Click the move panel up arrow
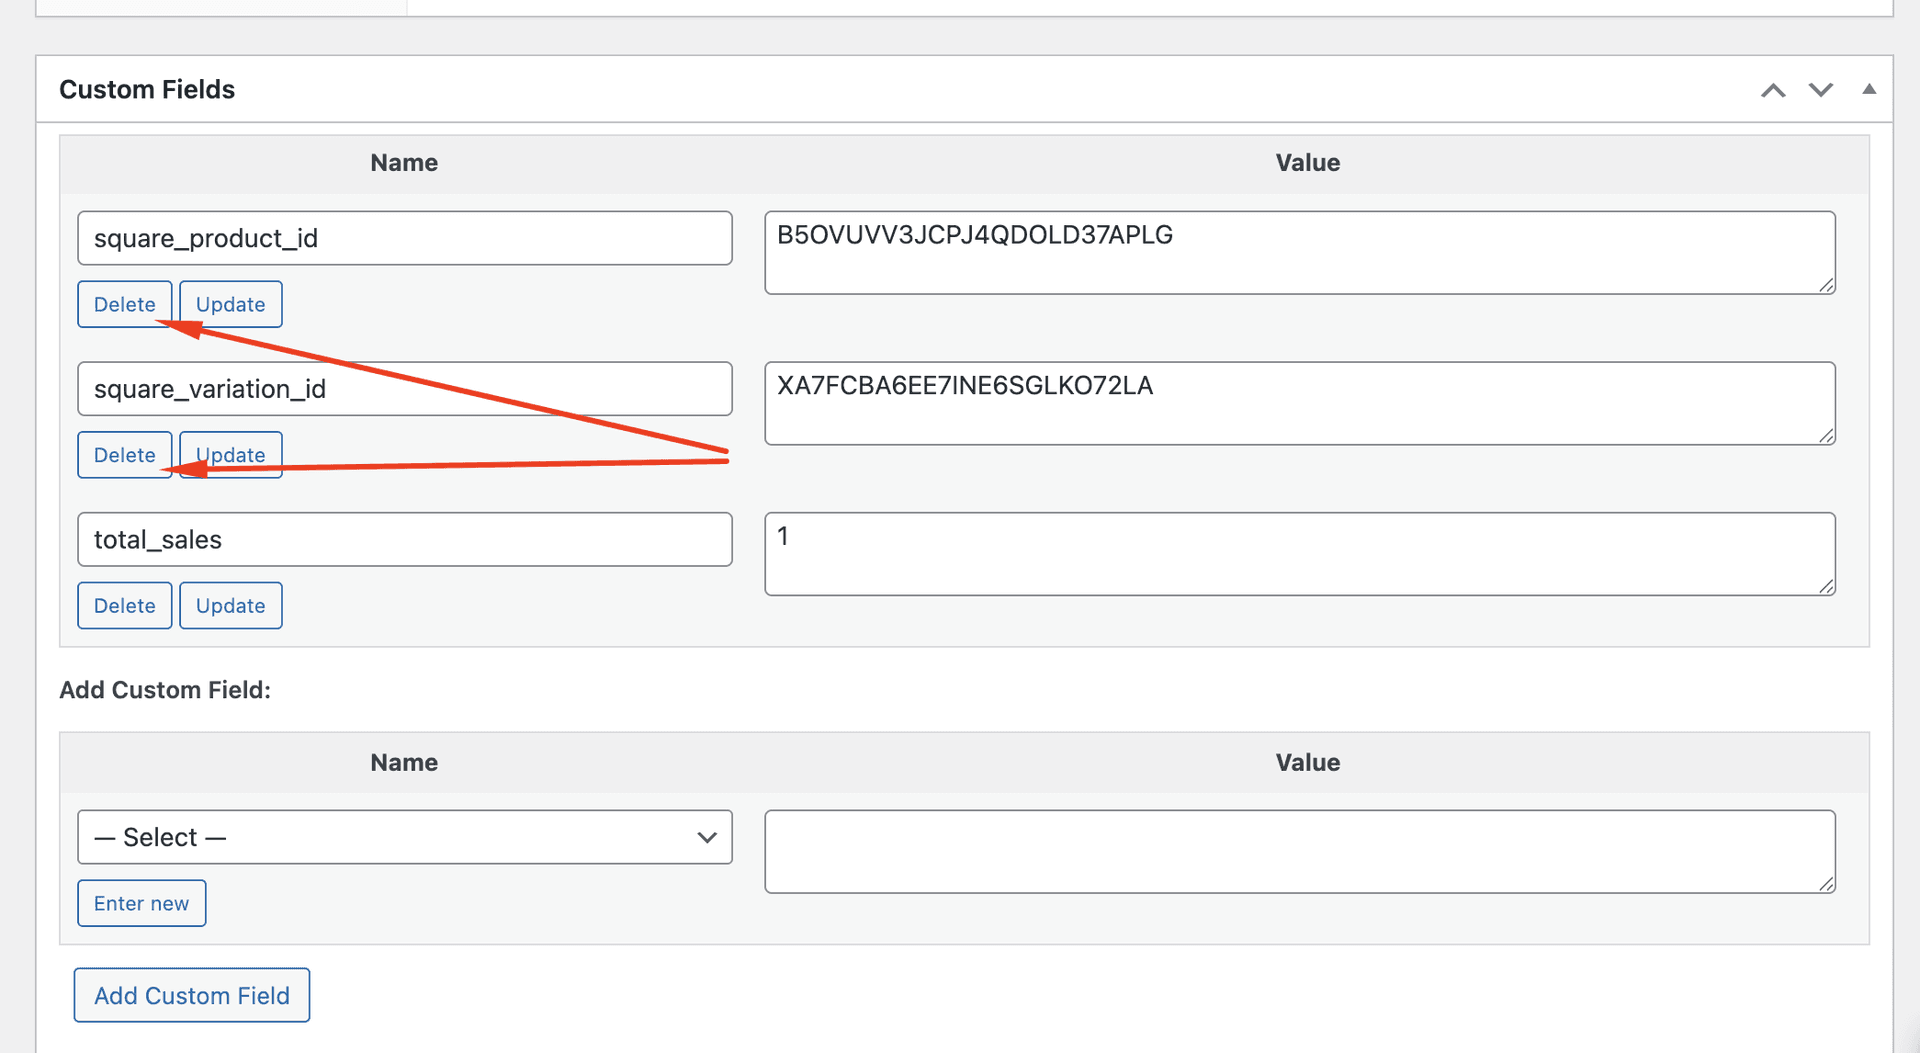The height and width of the screenshot is (1053, 1920). pos(1772,90)
